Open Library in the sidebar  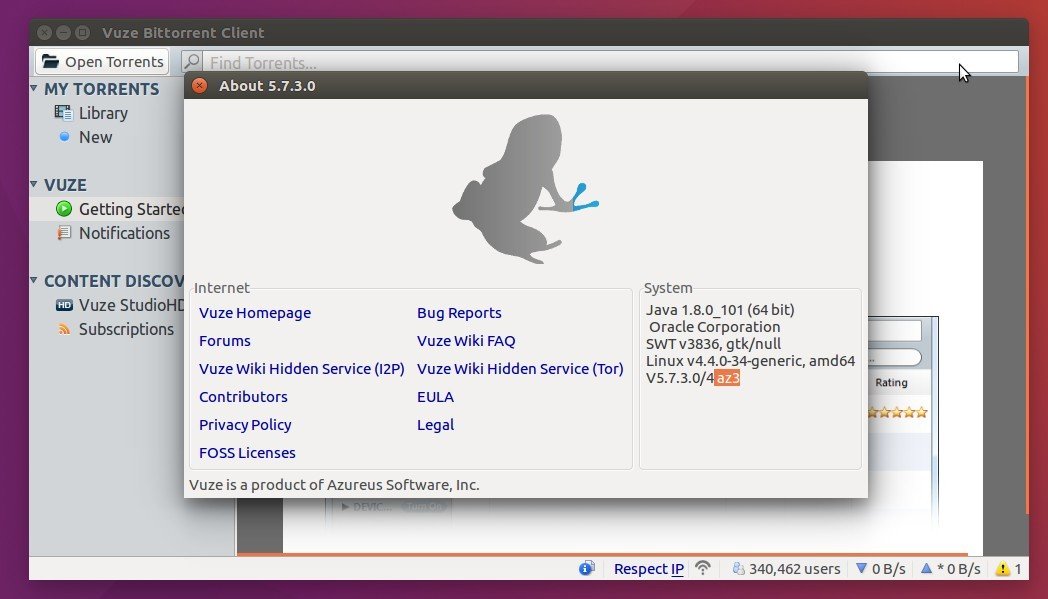tap(103, 113)
